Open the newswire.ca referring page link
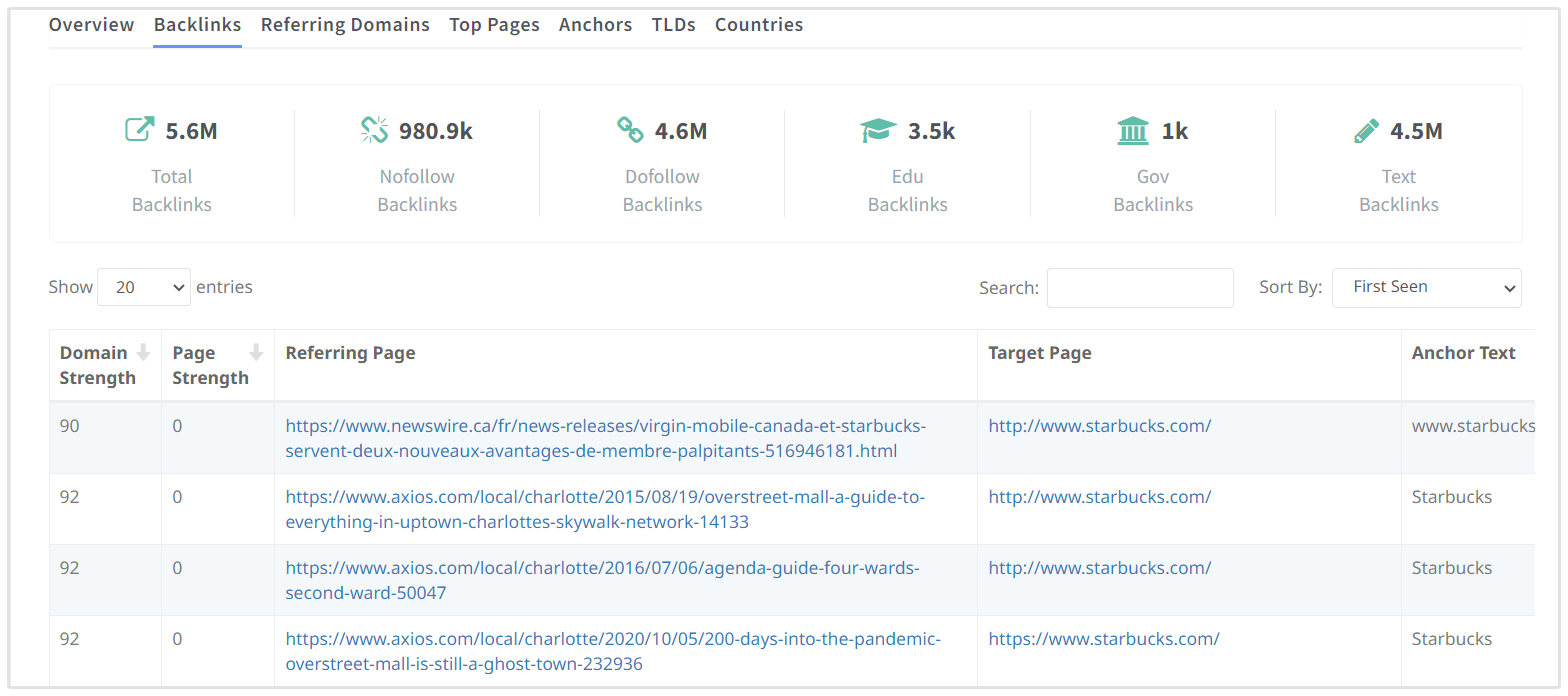 pos(605,438)
